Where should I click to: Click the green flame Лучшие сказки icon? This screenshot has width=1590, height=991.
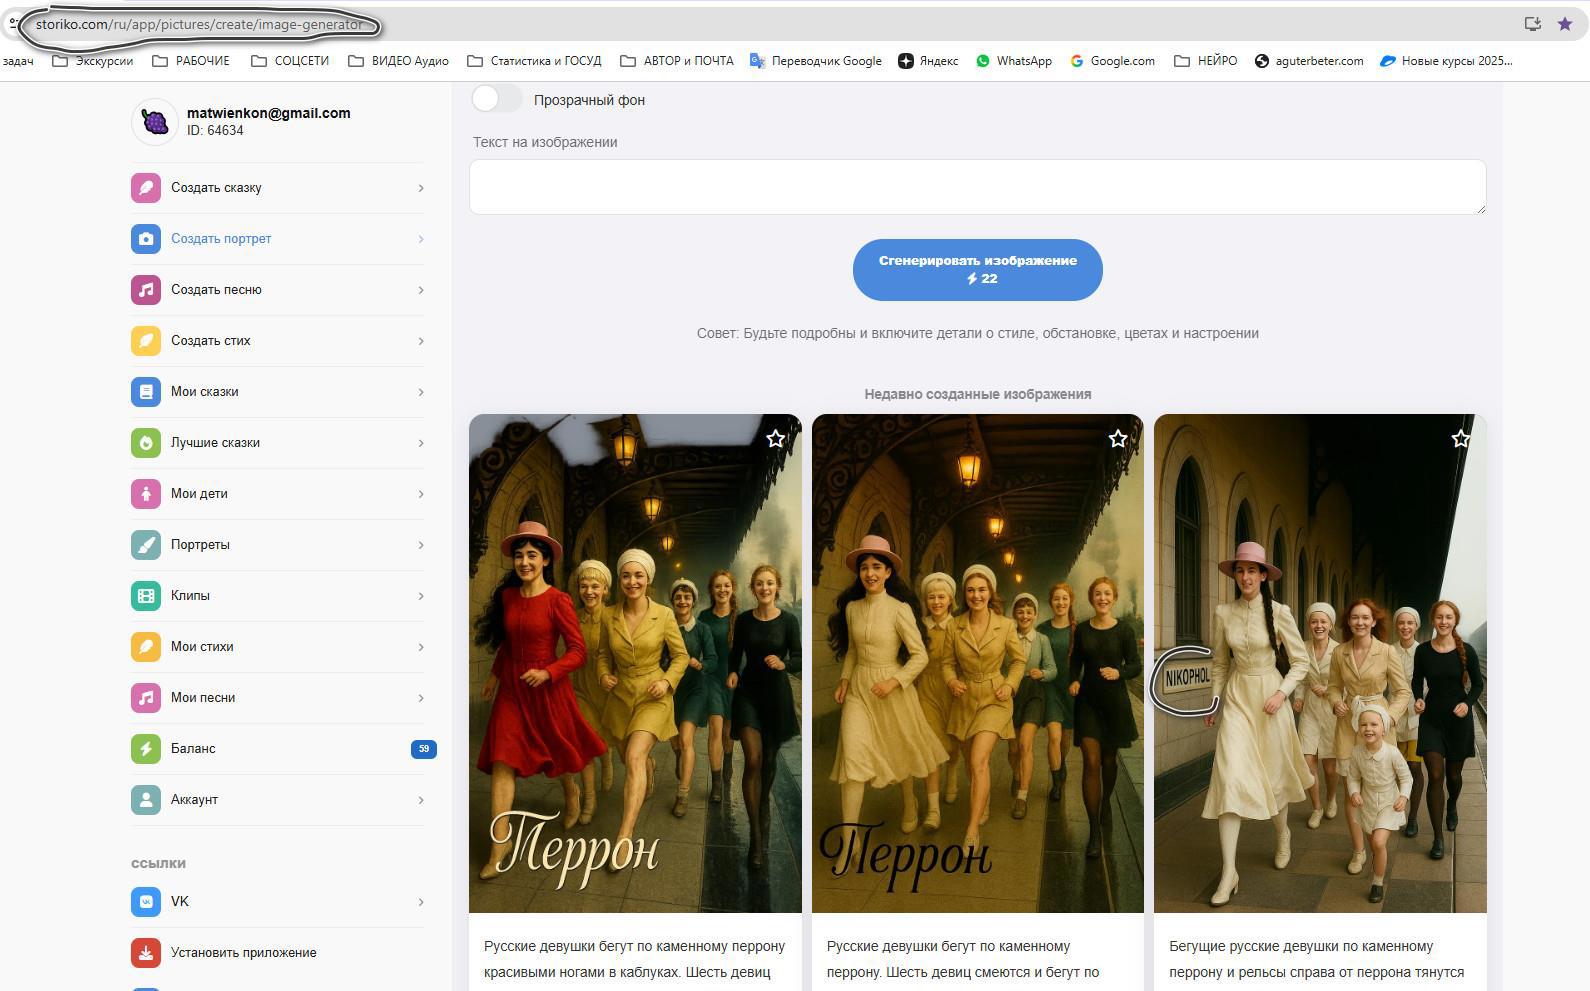[146, 443]
